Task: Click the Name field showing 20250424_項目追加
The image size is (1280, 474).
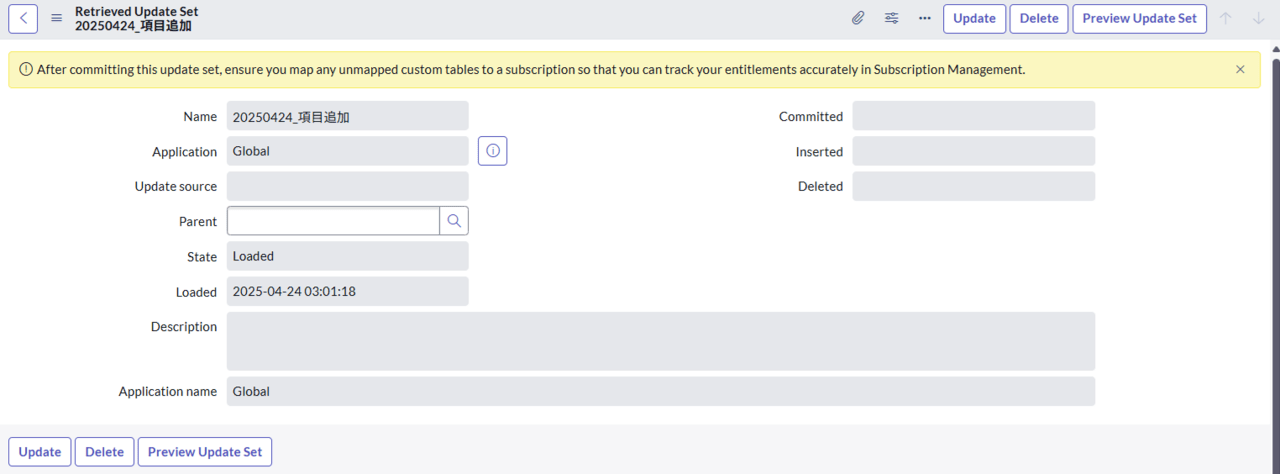Action: click(x=348, y=116)
